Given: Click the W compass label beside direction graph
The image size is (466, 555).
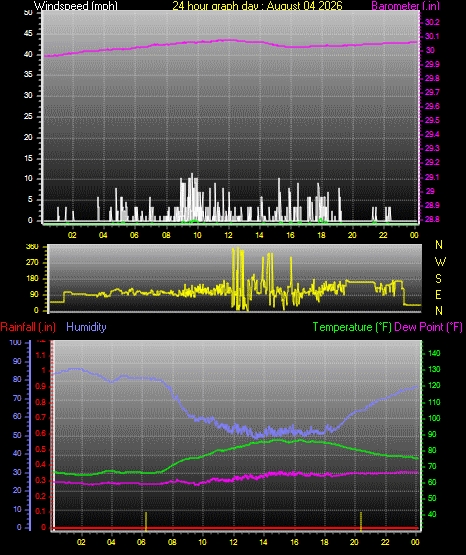Looking at the screenshot, I should (x=440, y=262).
